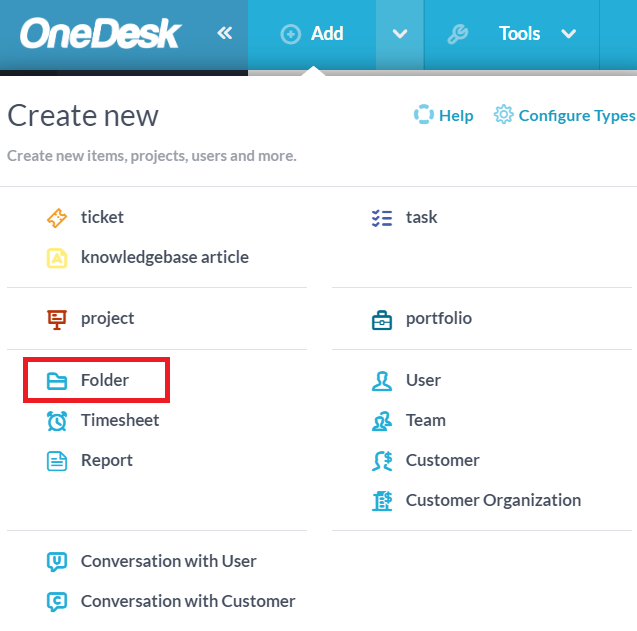Create a new knowledgebase article
Image resolution: width=637 pixels, height=631 pixels.
click(165, 258)
